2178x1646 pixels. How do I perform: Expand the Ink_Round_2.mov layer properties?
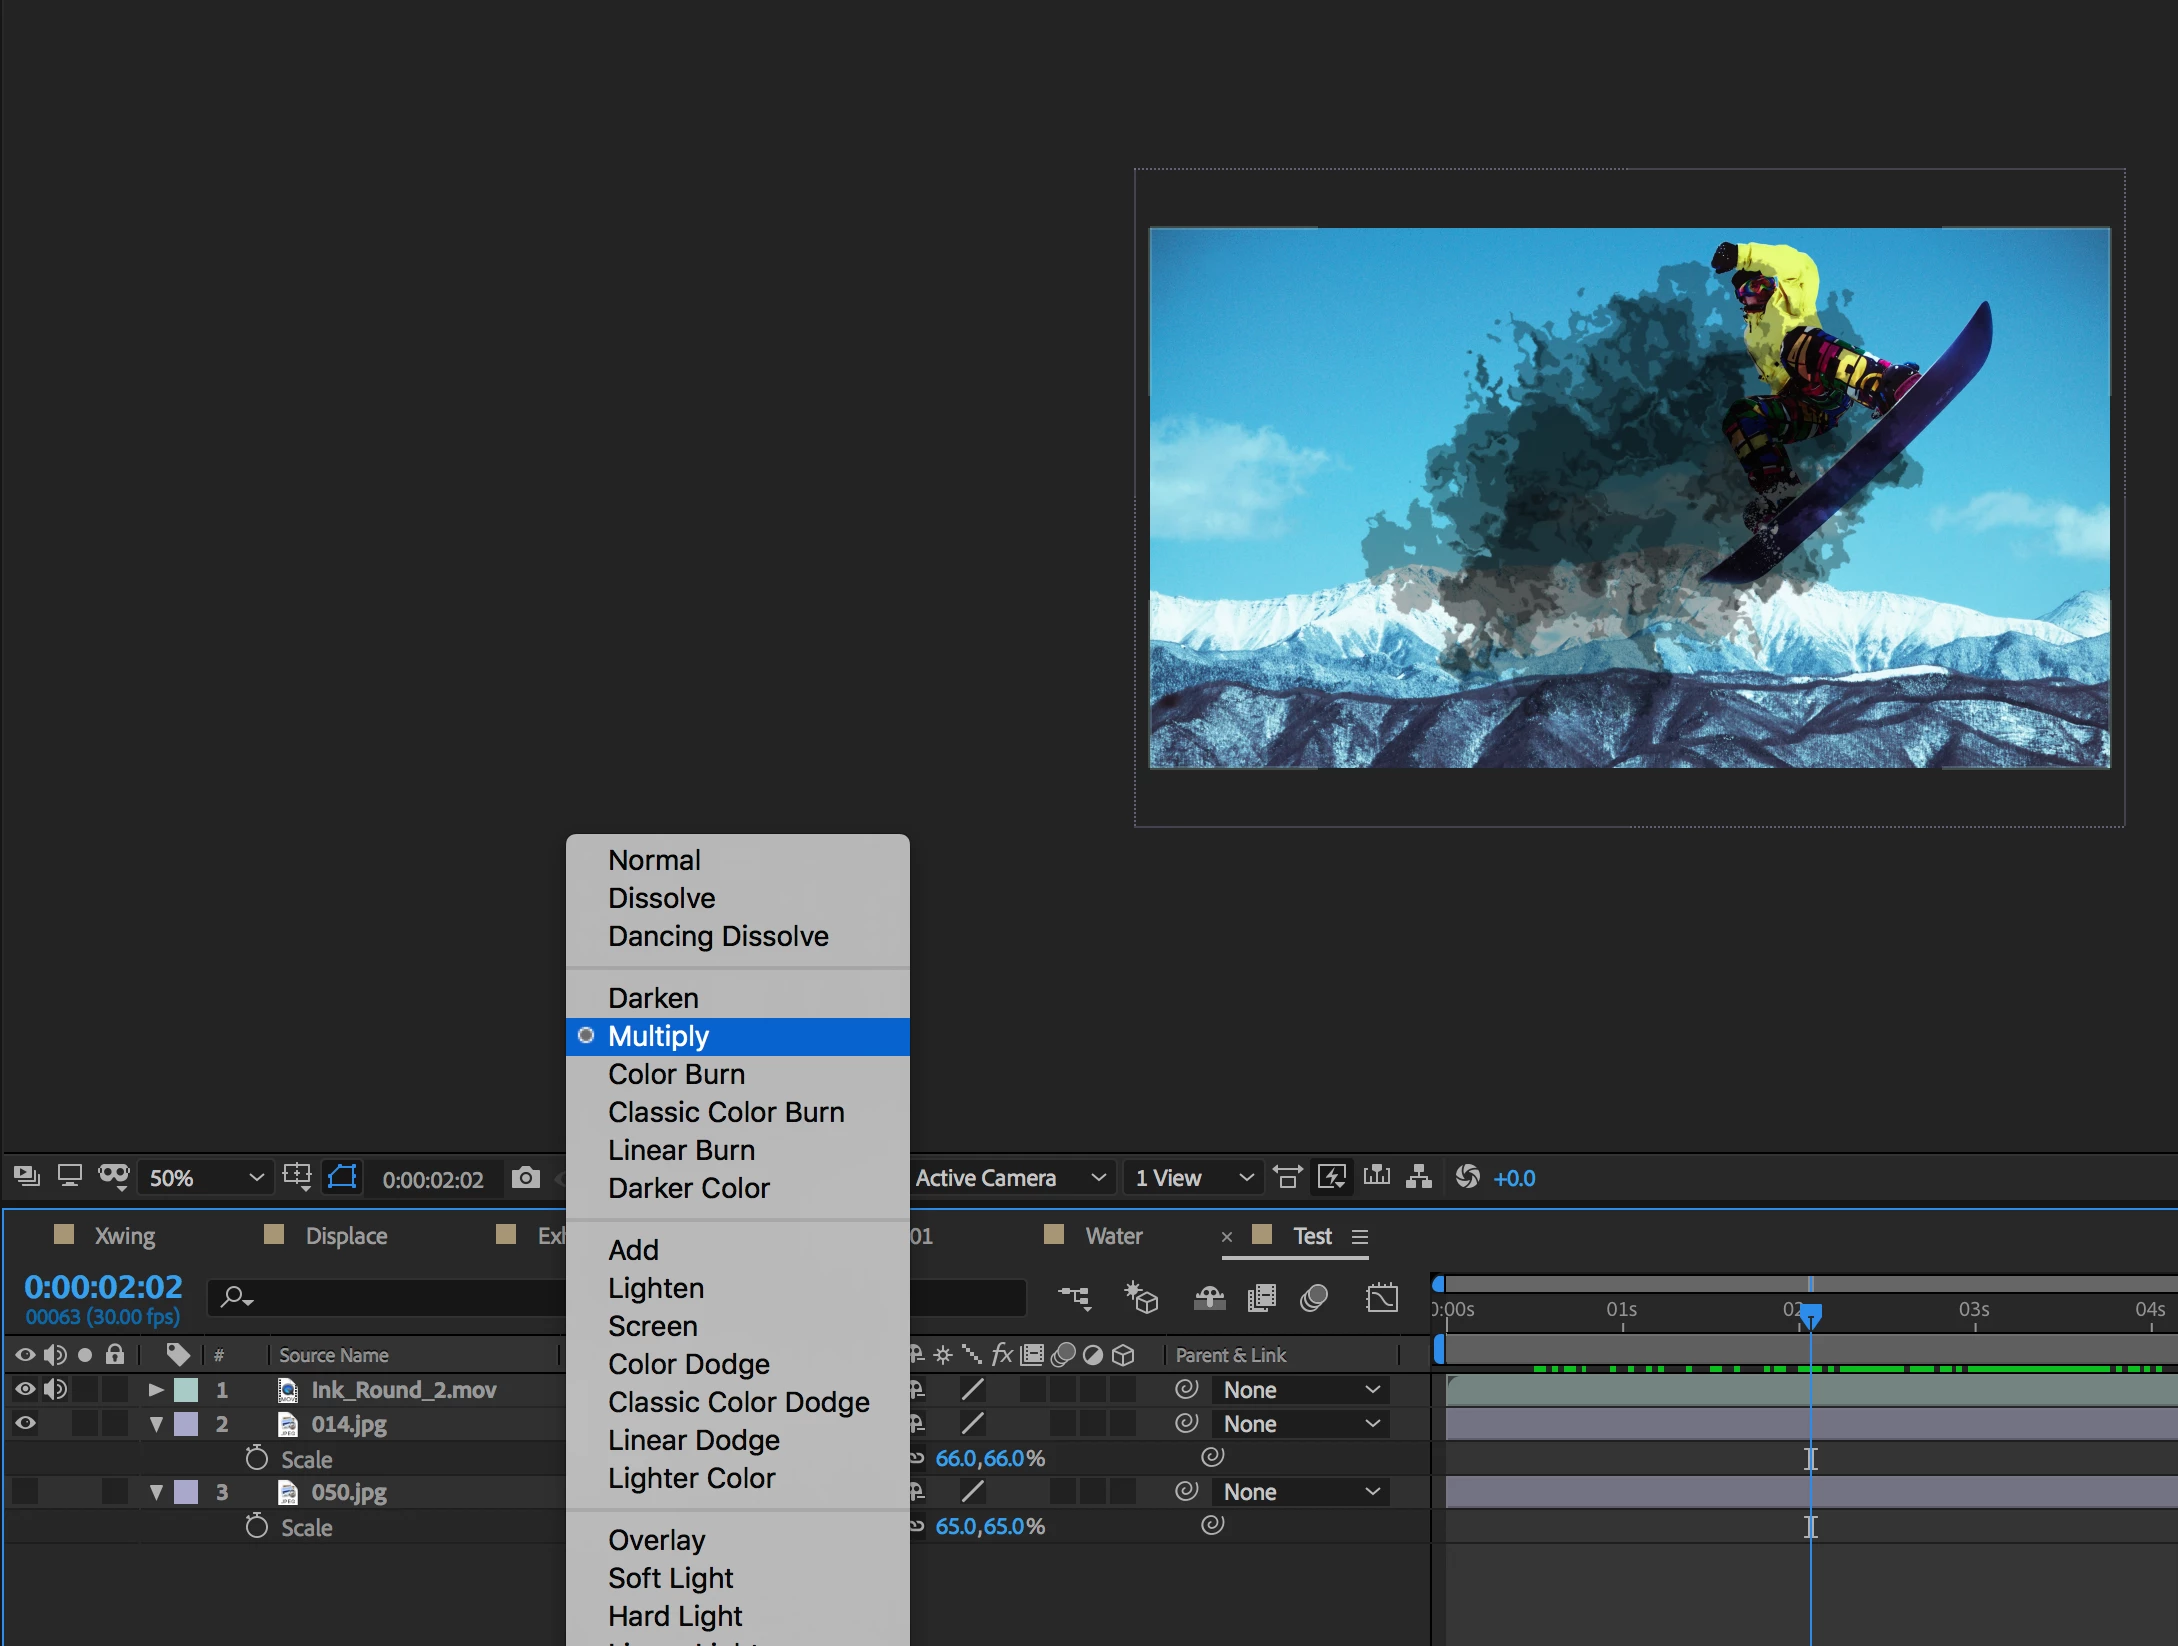pyautogui.click(x=156, y=1390)
